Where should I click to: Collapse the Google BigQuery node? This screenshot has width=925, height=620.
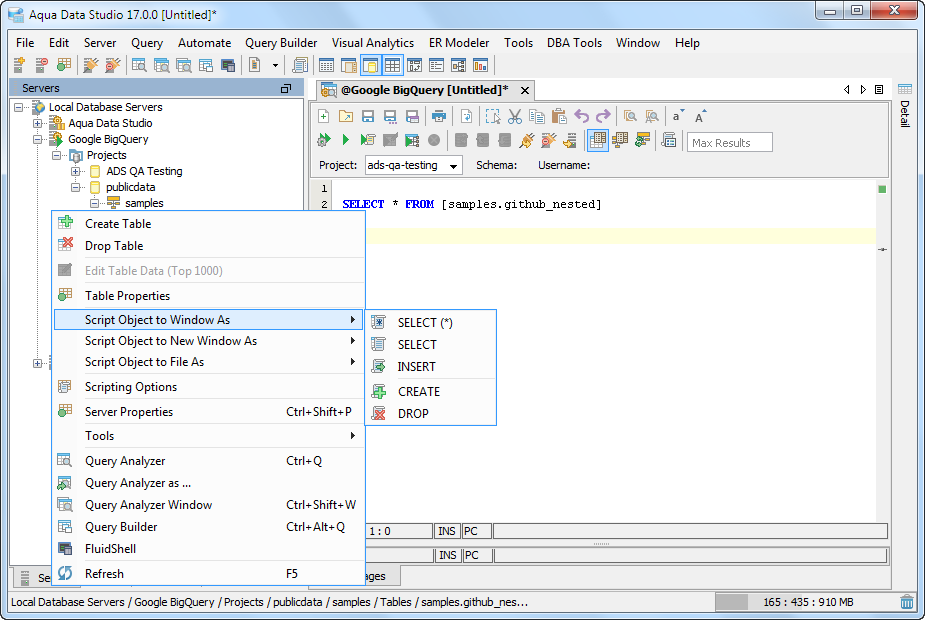38,139
